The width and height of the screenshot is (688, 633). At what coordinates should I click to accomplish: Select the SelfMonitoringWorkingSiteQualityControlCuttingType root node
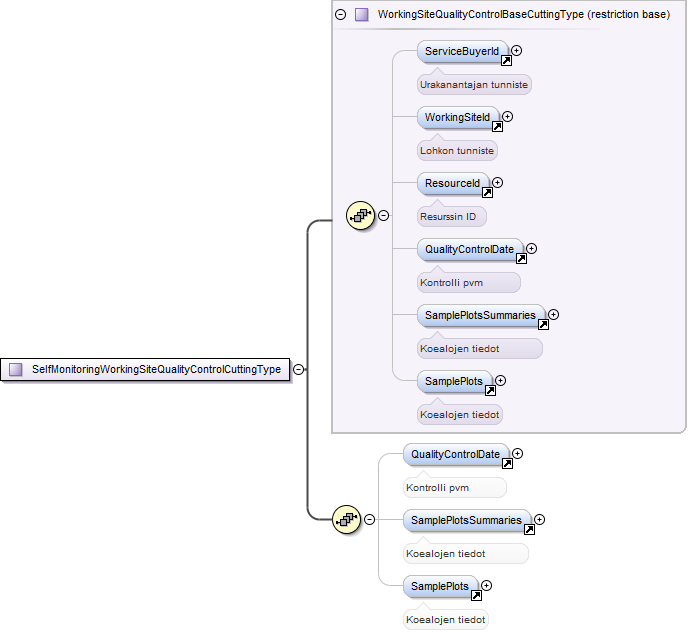[145, 369]
